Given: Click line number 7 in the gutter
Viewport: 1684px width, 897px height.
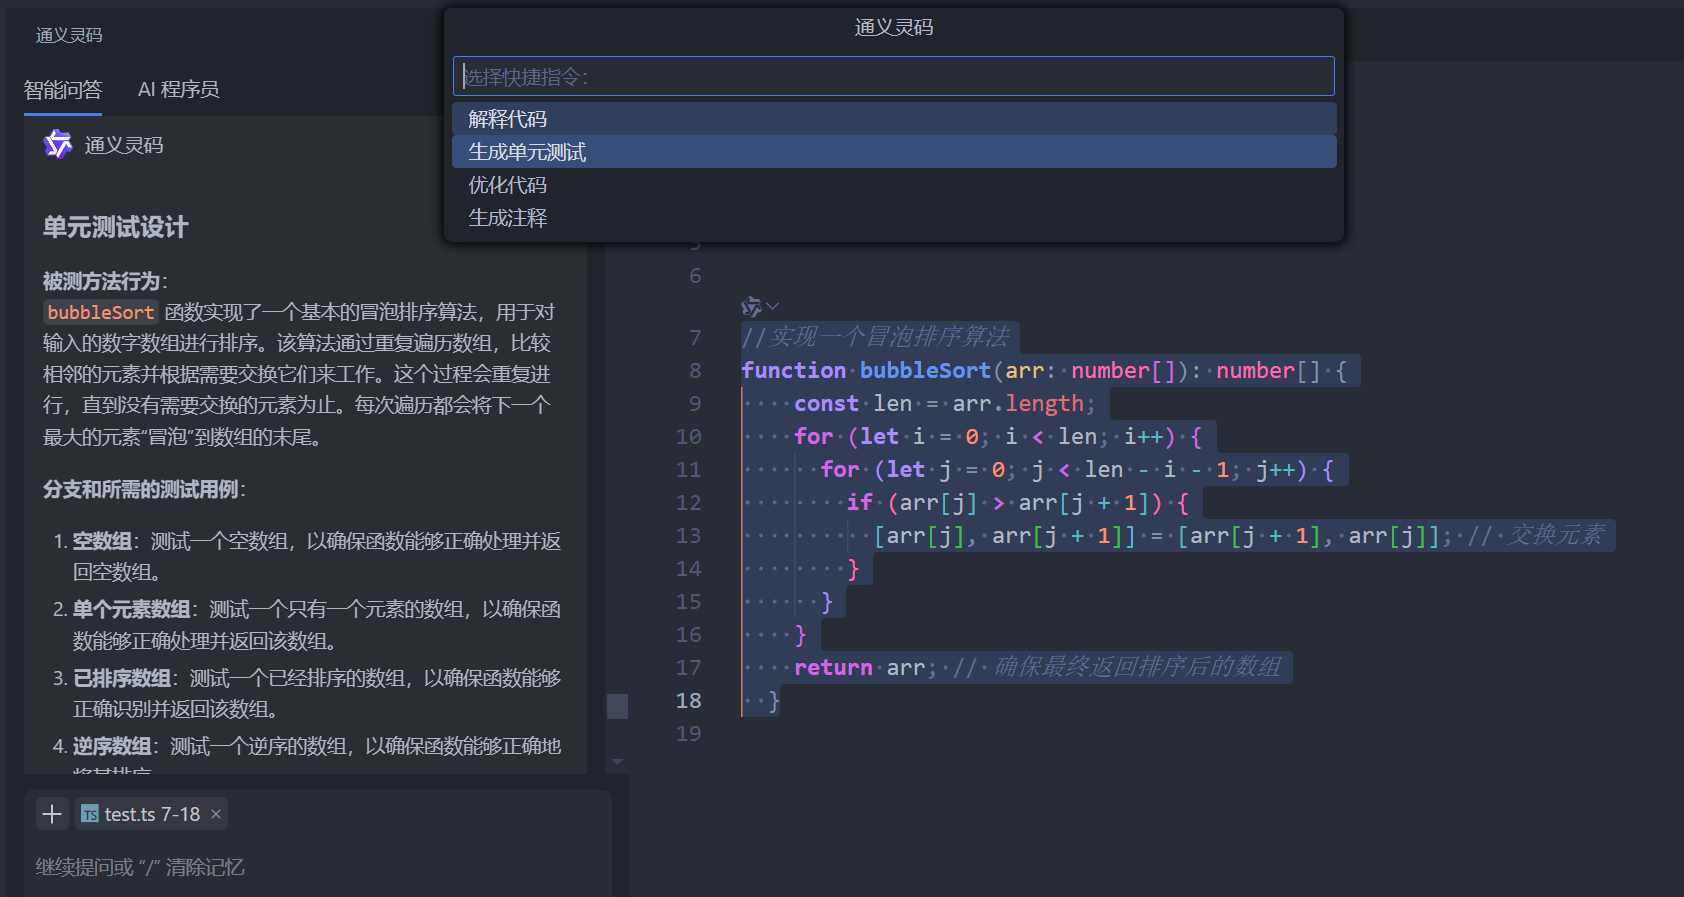Looking at the screenshot, I should point(695,338).
